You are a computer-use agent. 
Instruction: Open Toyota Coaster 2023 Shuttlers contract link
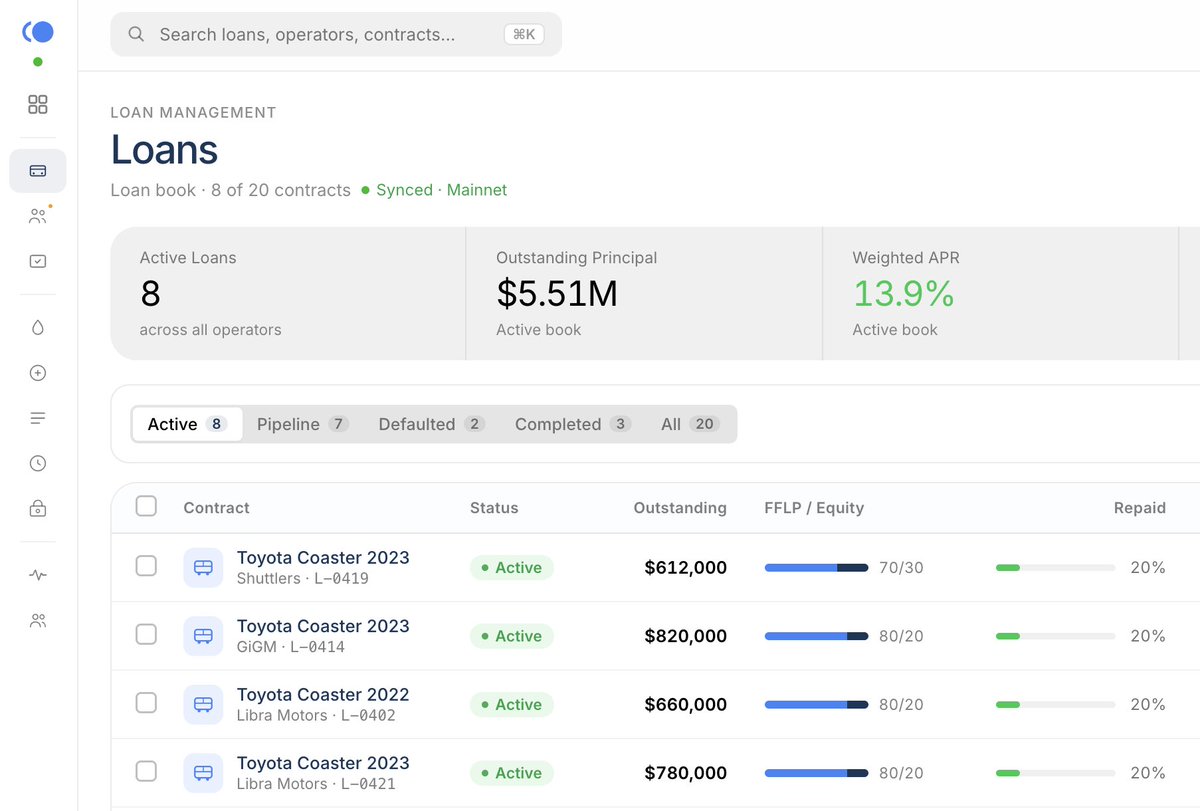[x=323, y=557]
